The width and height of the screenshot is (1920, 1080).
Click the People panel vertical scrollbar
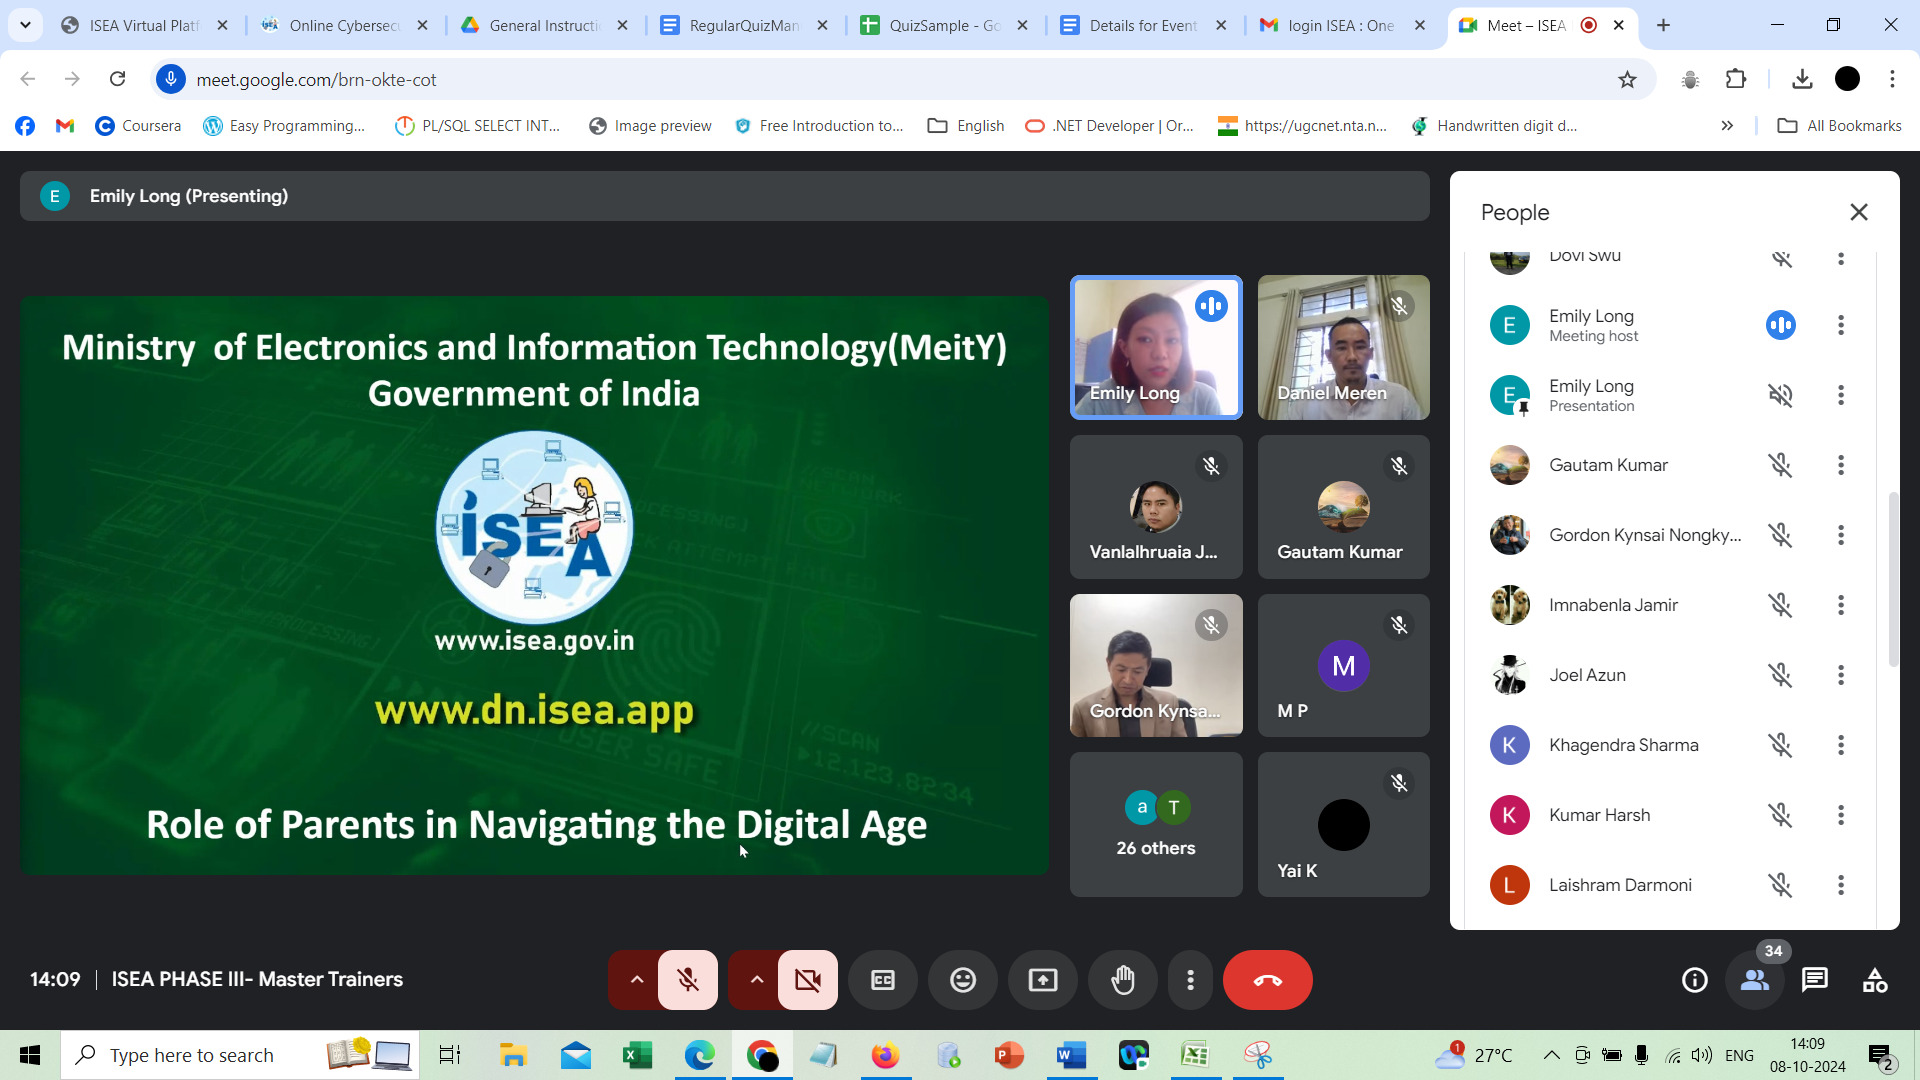click(x=1892, y=580)
